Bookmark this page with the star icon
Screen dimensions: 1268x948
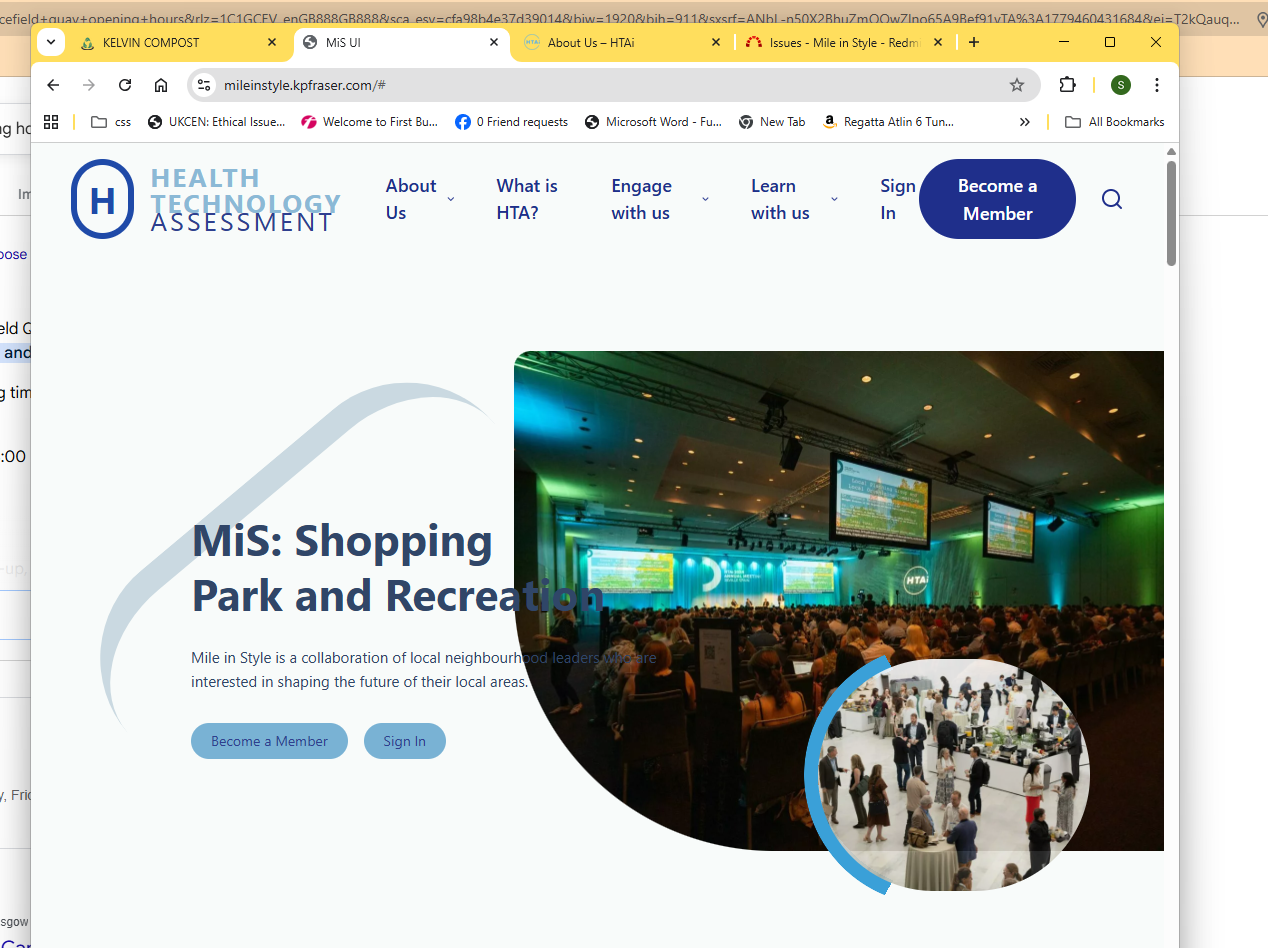click(x=1017, y=85)
